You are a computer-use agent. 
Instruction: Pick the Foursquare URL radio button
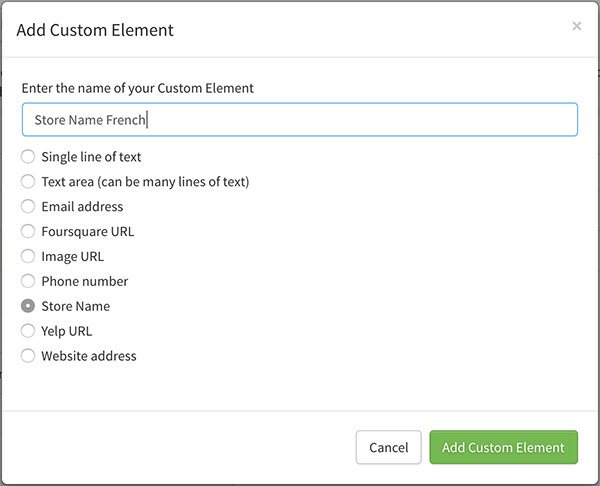pyautogui.click(x=28, y=231)
